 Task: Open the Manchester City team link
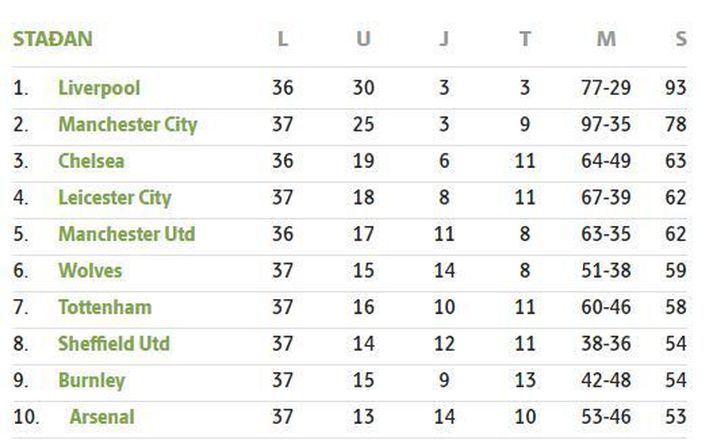pyautogui.click(x=128, y=125)
